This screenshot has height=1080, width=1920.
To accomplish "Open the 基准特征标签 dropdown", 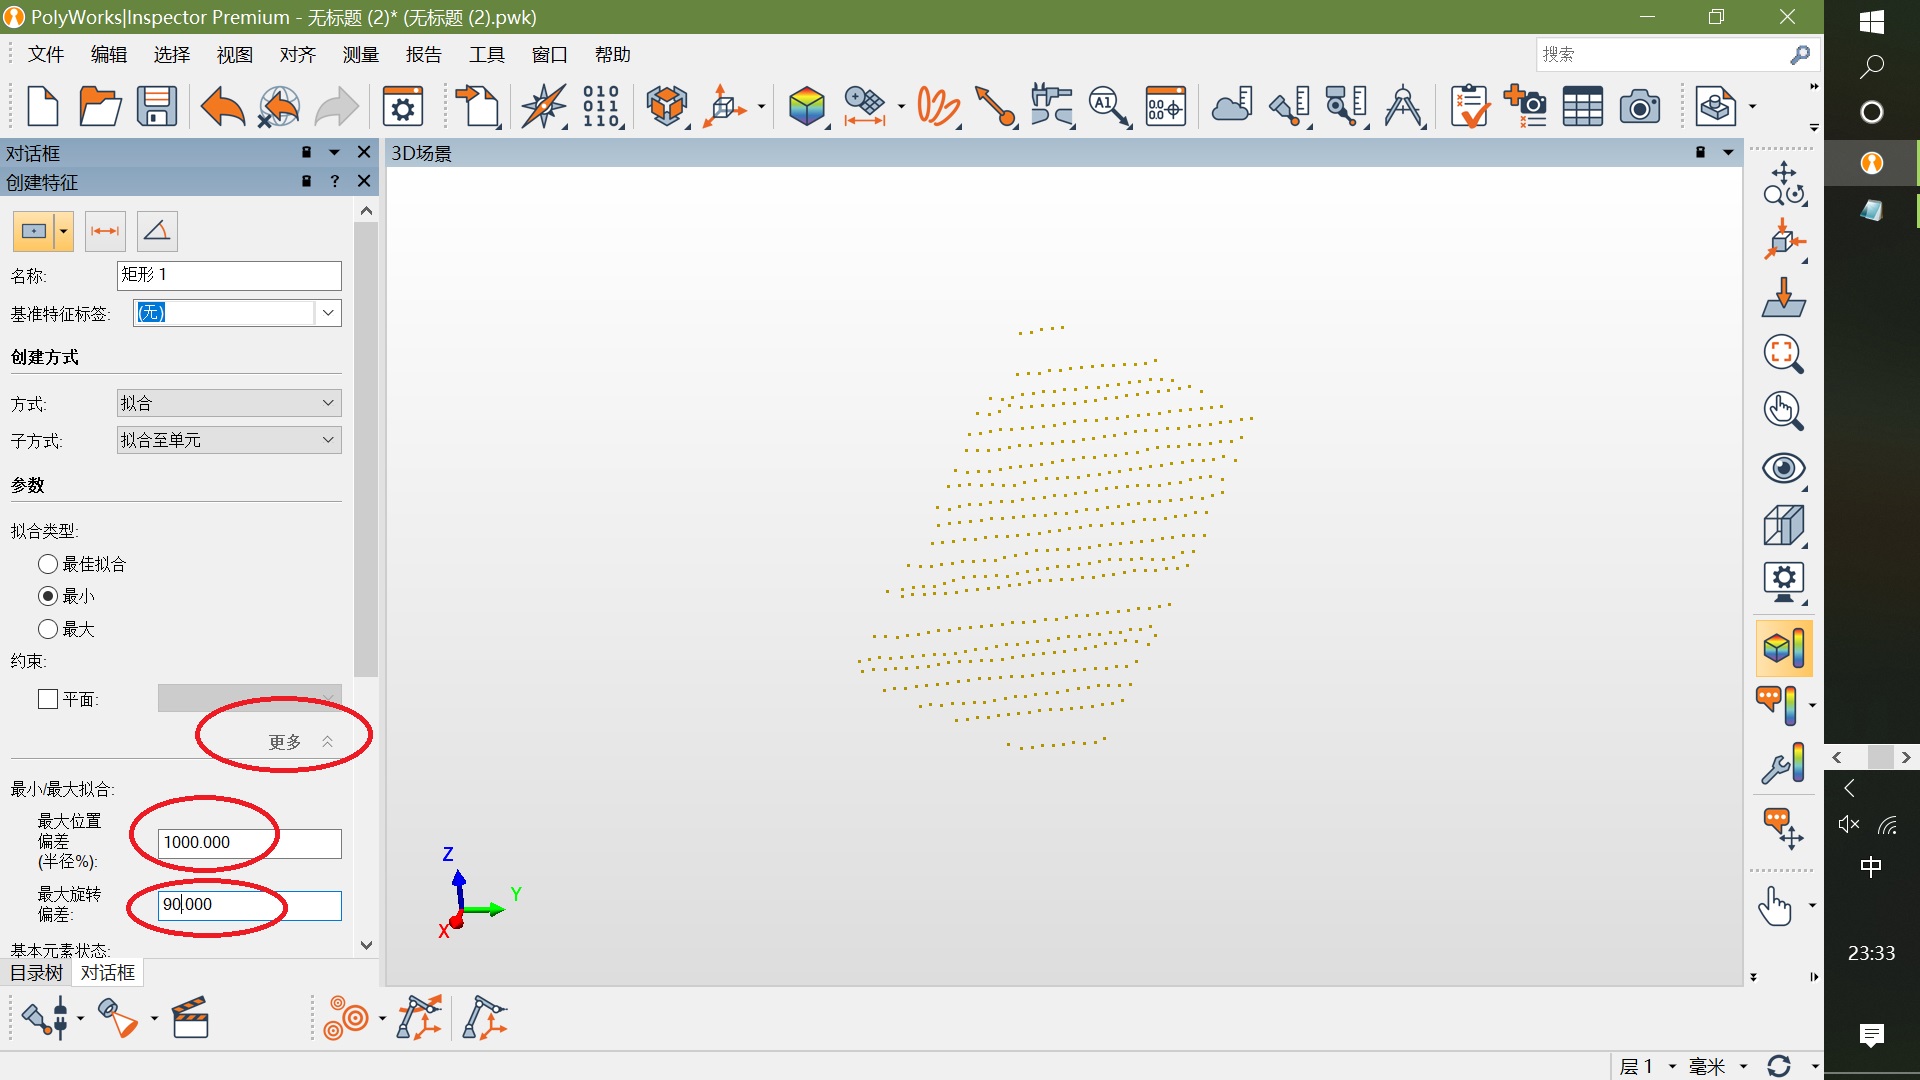I will (x=327, y=313).
